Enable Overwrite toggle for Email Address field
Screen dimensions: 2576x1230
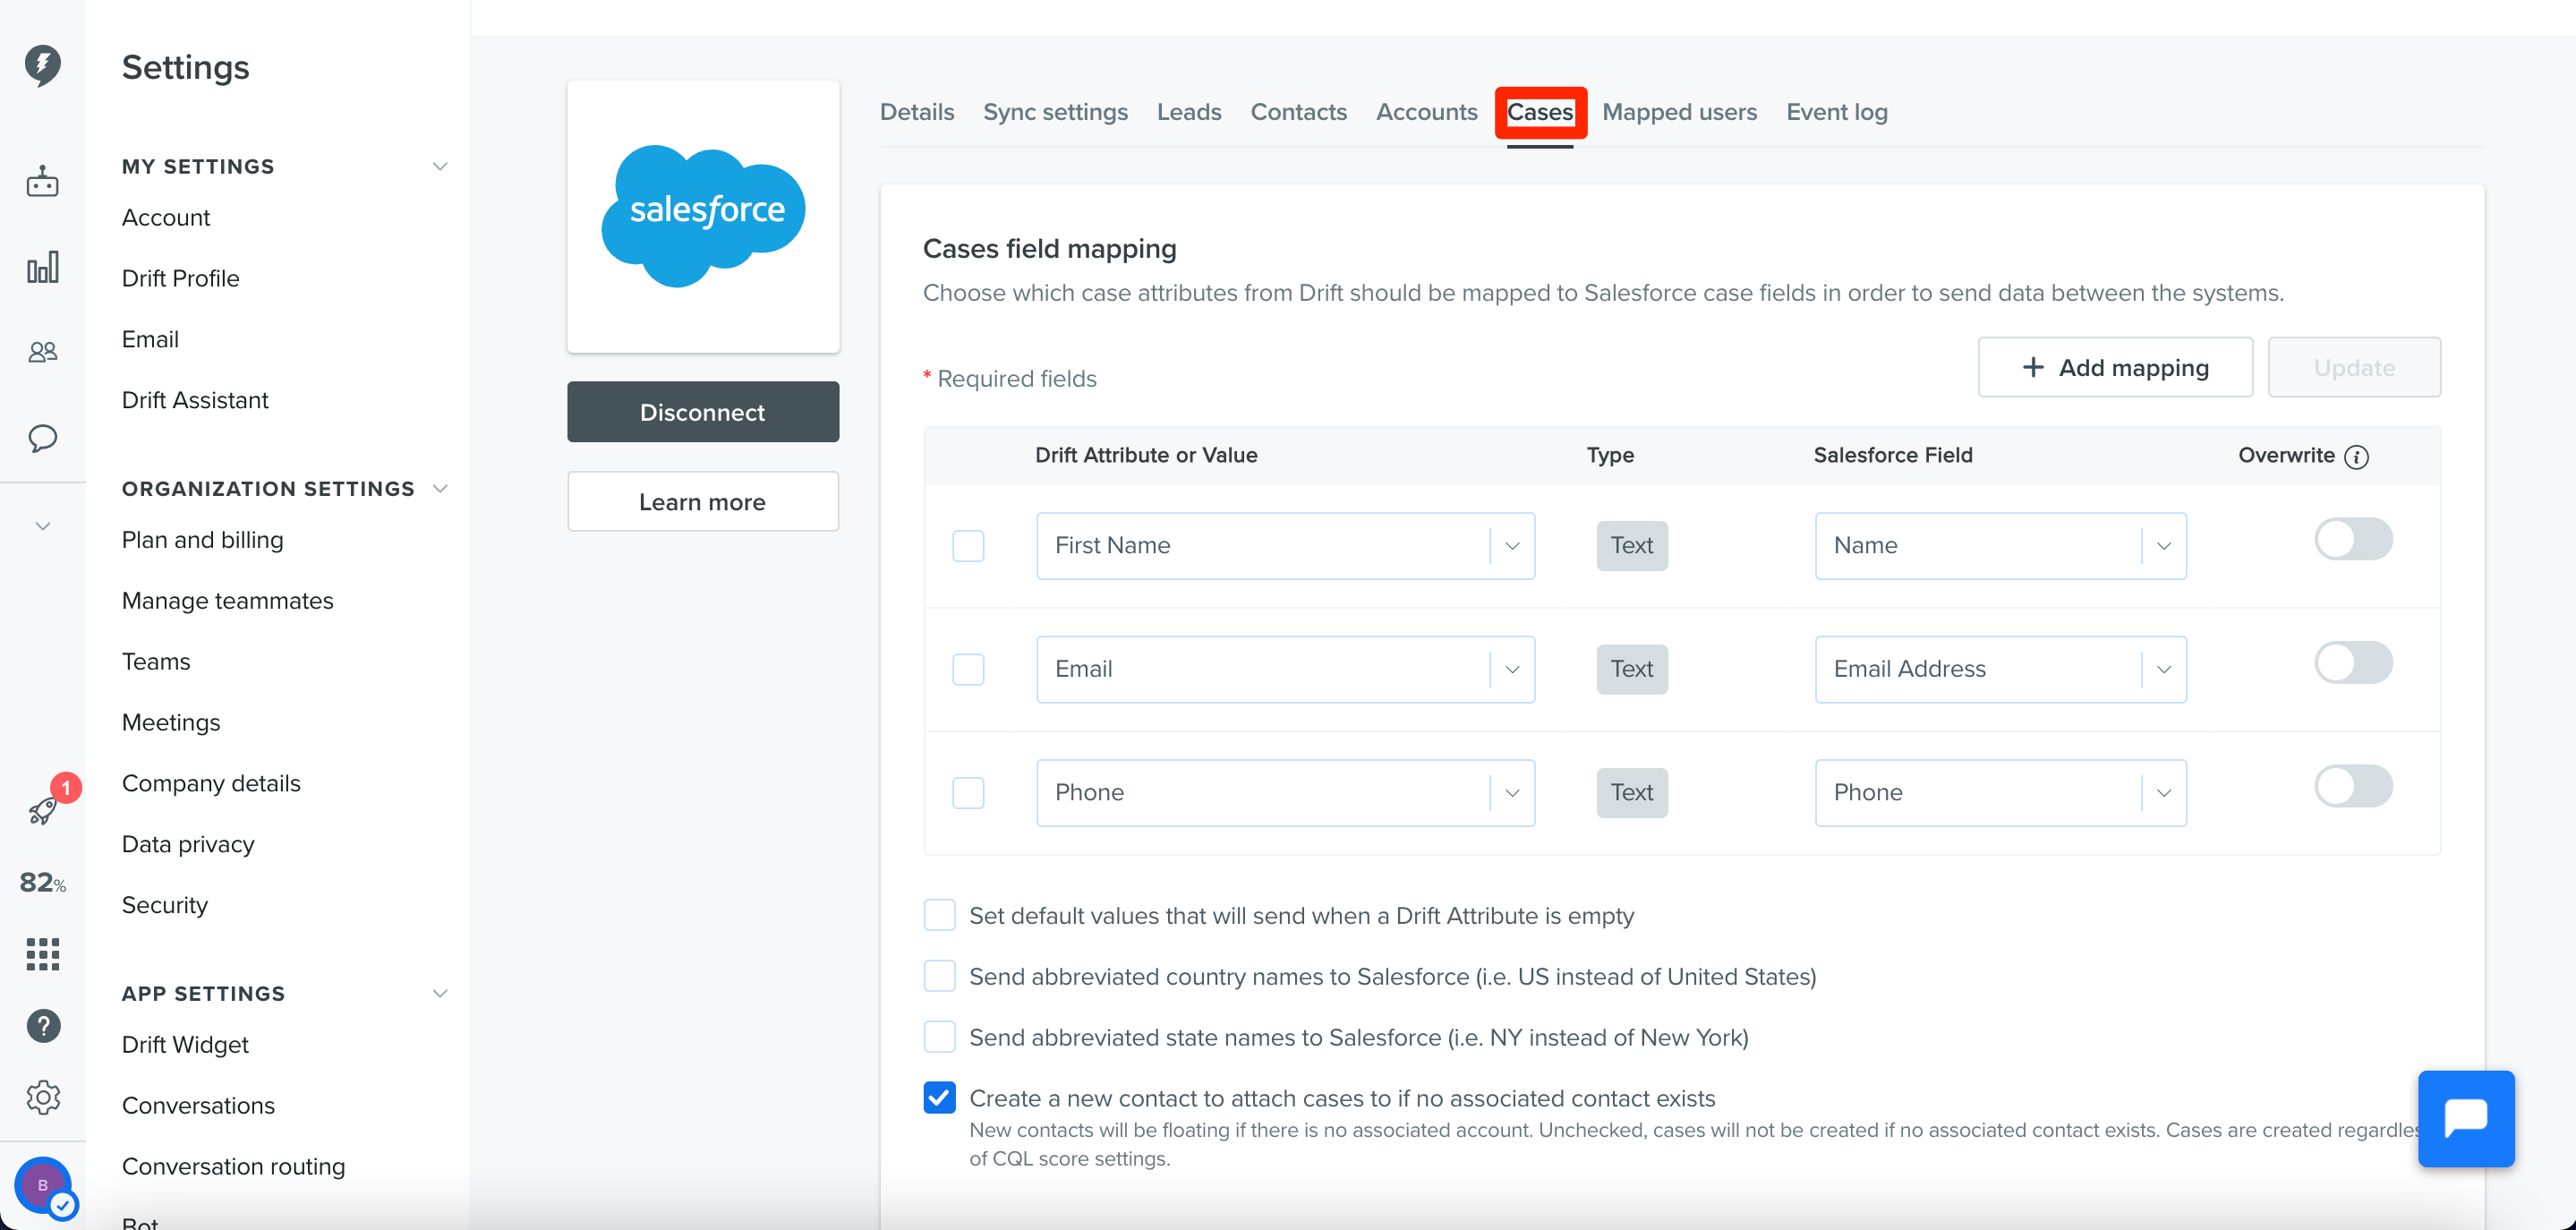click(x=2352, y=663)
